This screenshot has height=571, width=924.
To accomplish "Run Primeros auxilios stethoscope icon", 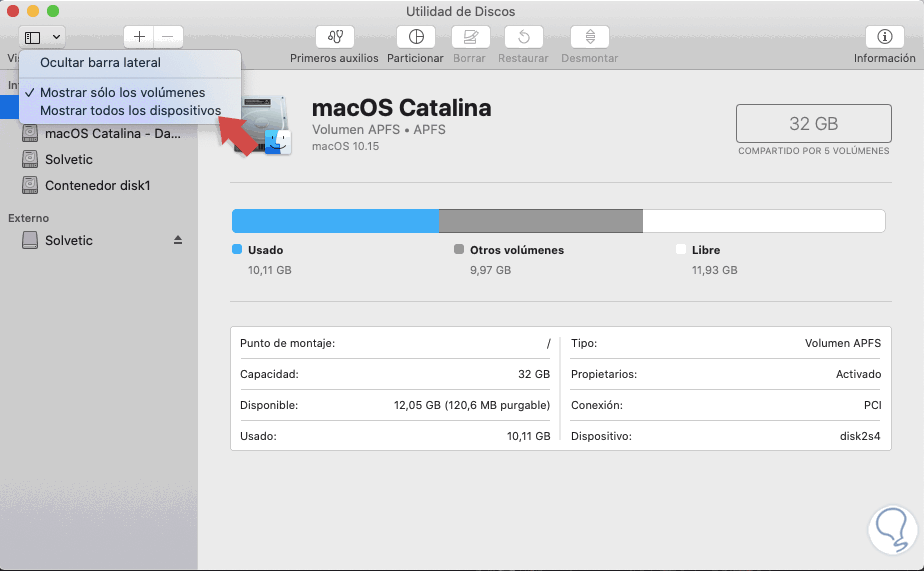I will click(x=335, y=37).
